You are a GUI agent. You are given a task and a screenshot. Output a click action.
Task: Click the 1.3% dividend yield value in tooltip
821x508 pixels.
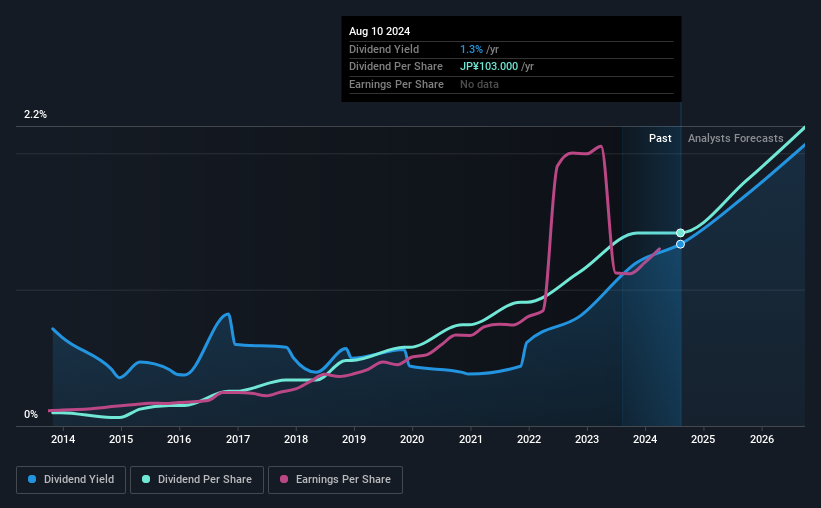coord(471,49)
